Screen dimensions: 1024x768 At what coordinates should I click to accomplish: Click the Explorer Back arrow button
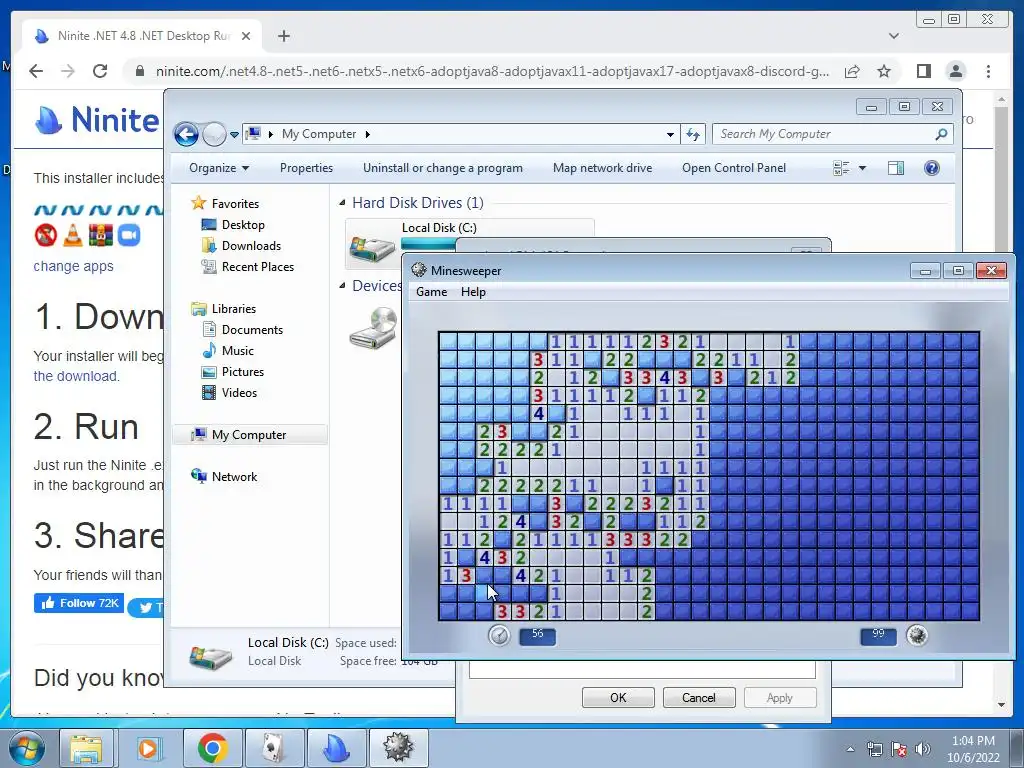coord(186,135)
